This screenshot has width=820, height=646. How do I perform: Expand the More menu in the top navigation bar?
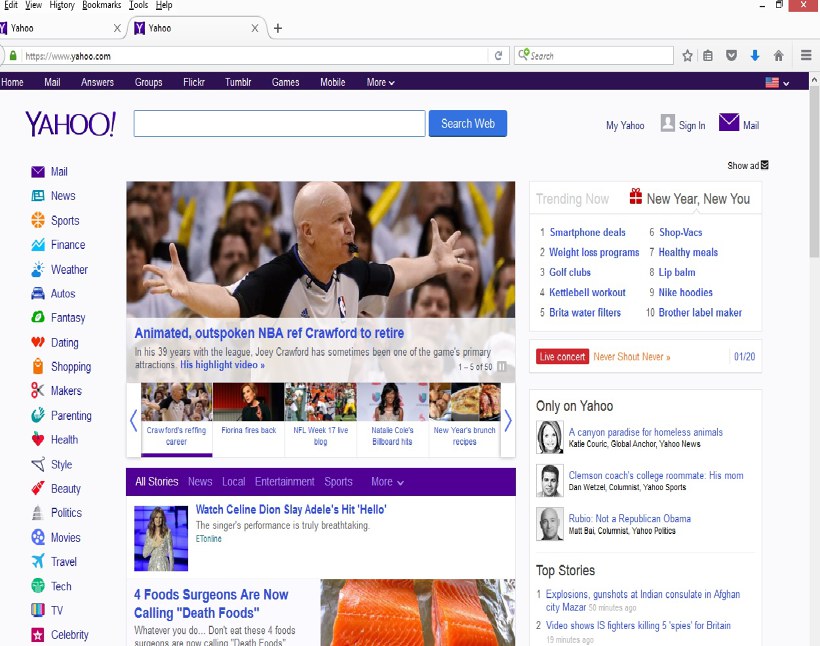(380, 82)
